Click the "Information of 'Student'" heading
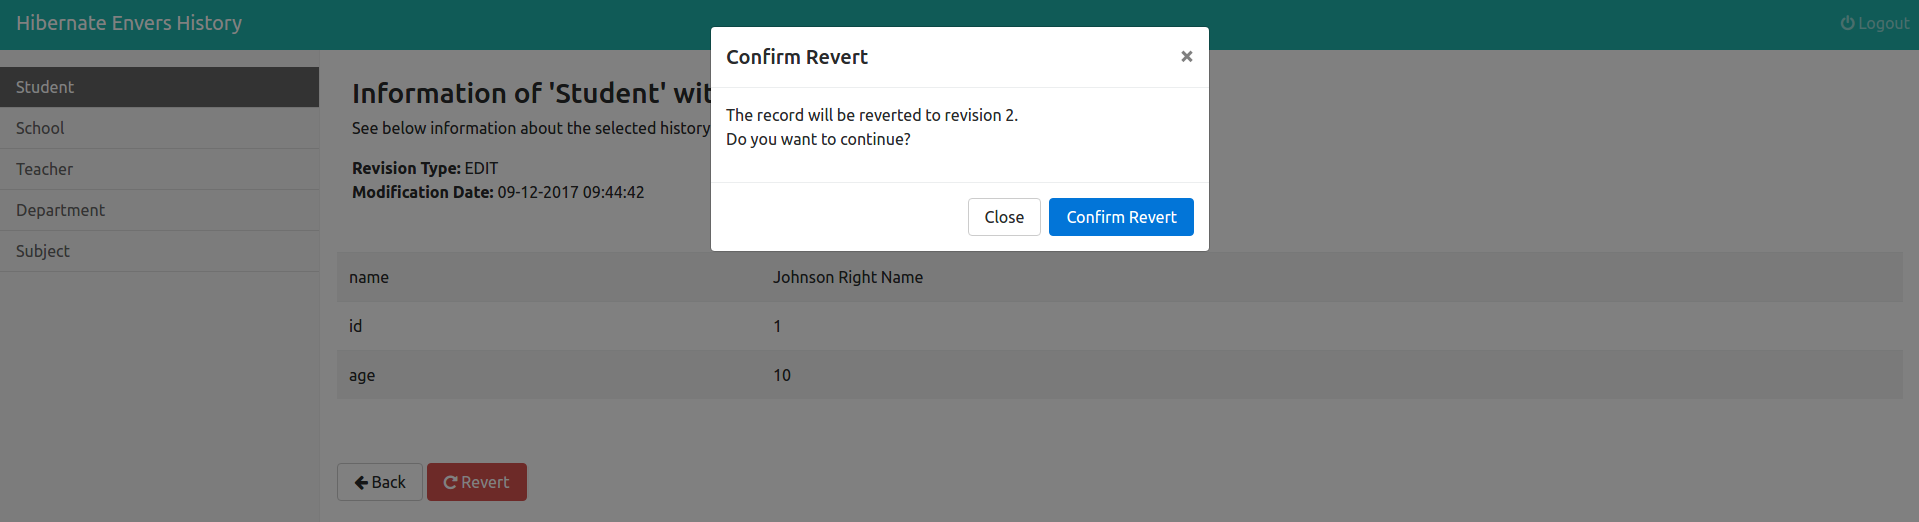 pyautogui.click(x=531, y=93)
